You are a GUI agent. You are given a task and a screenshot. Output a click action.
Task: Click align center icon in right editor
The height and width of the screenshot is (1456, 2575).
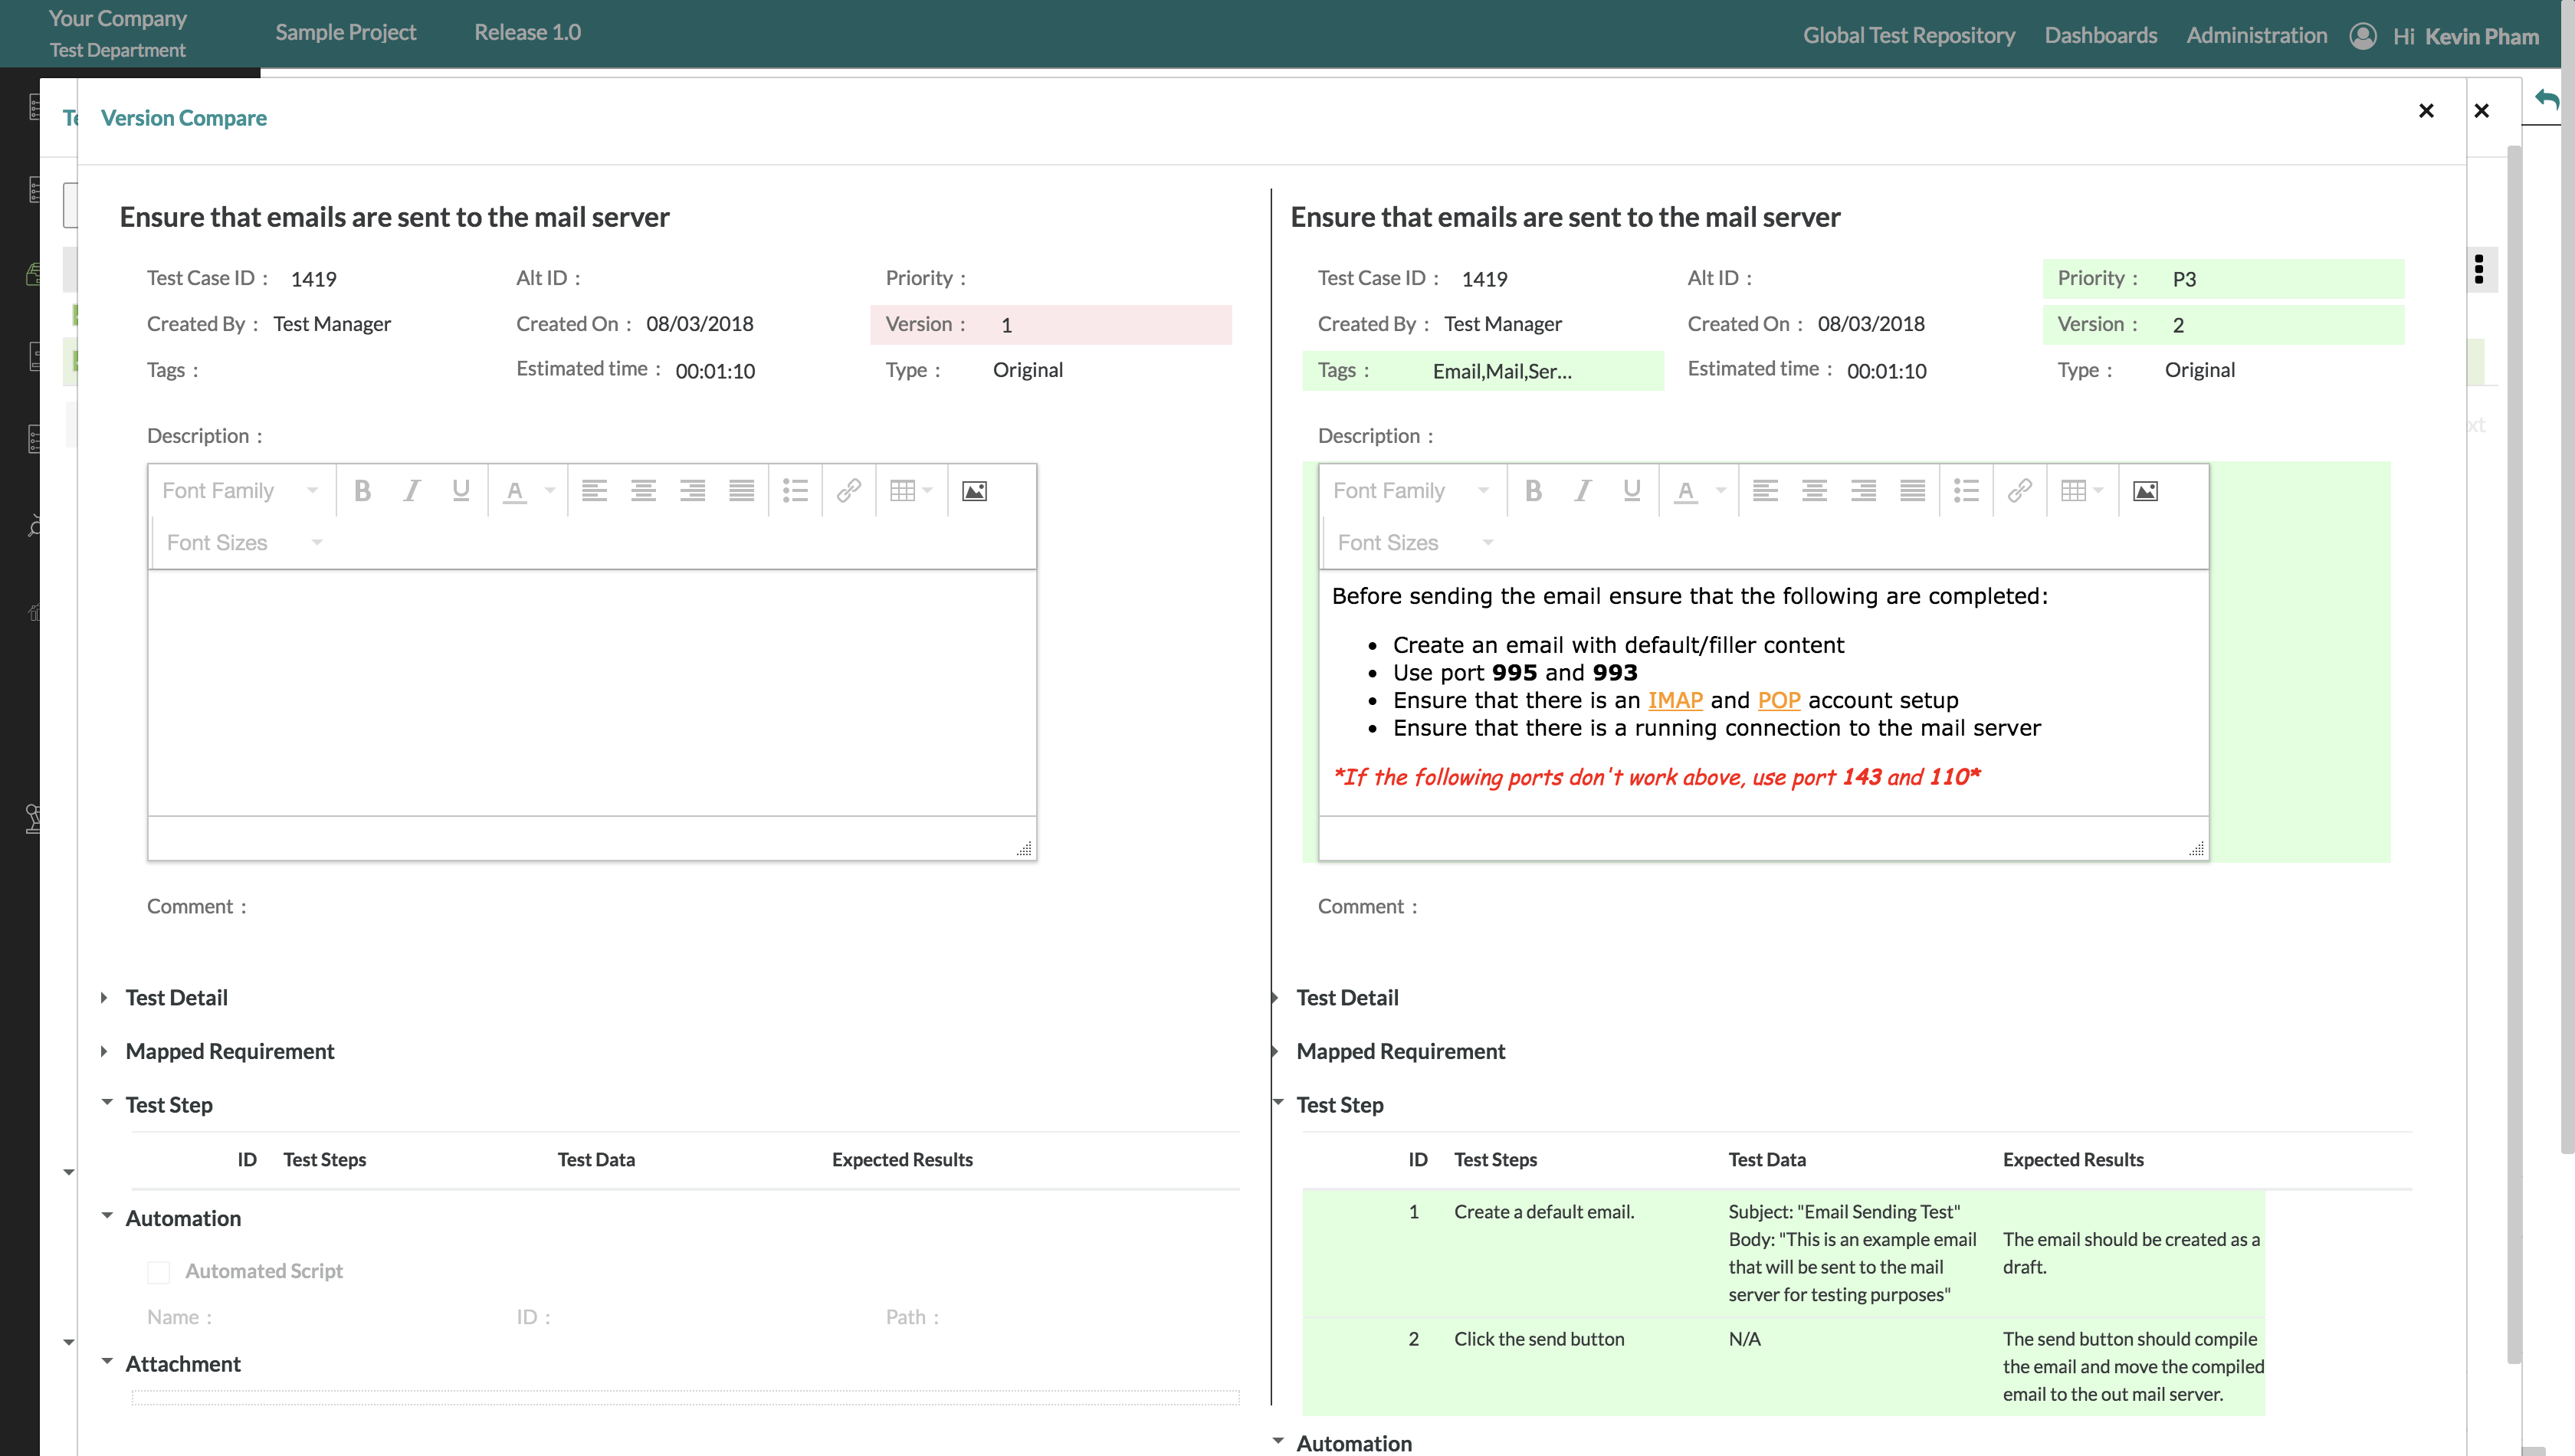(1814, 491)
